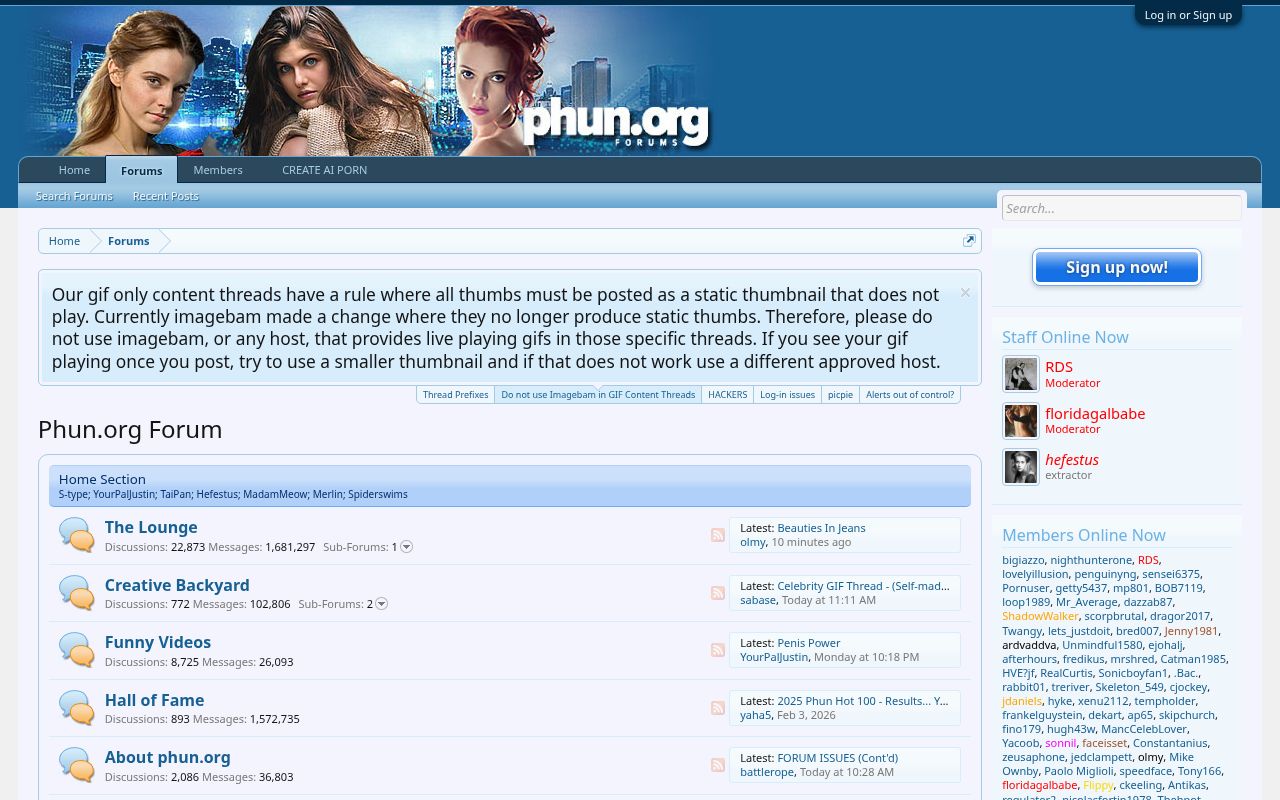Open latest thread Celebrity GIF Thread
The width and height of the screenshot is (1280, 800).
point(863,586)
